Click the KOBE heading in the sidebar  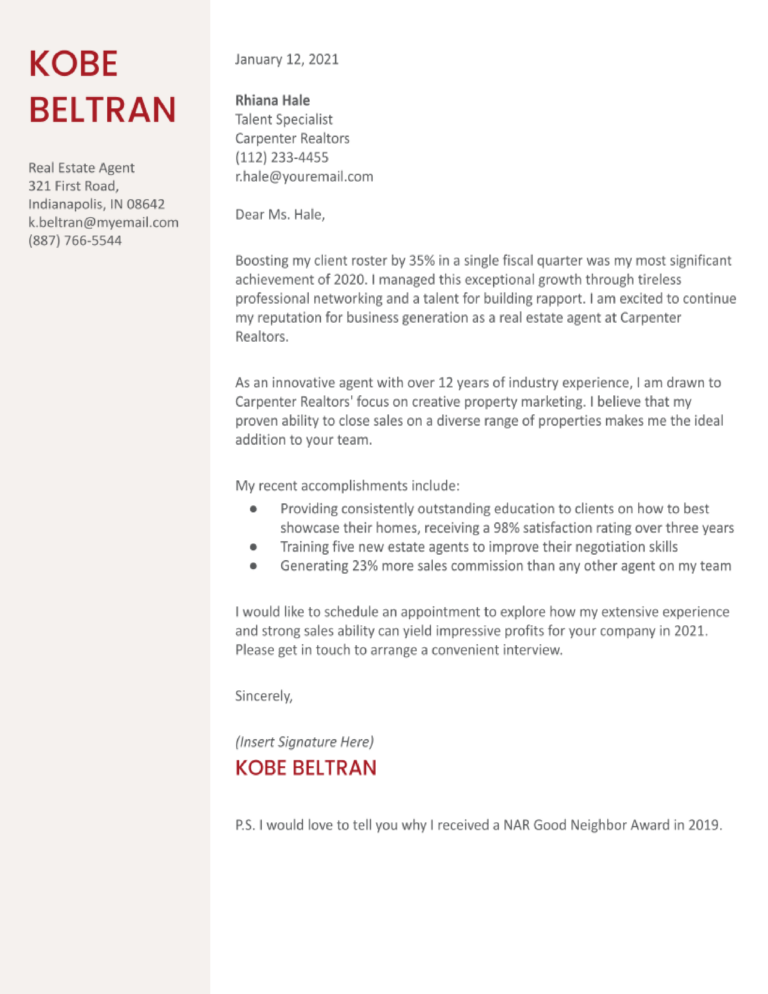pyautogui.click(x=74, y=63)
